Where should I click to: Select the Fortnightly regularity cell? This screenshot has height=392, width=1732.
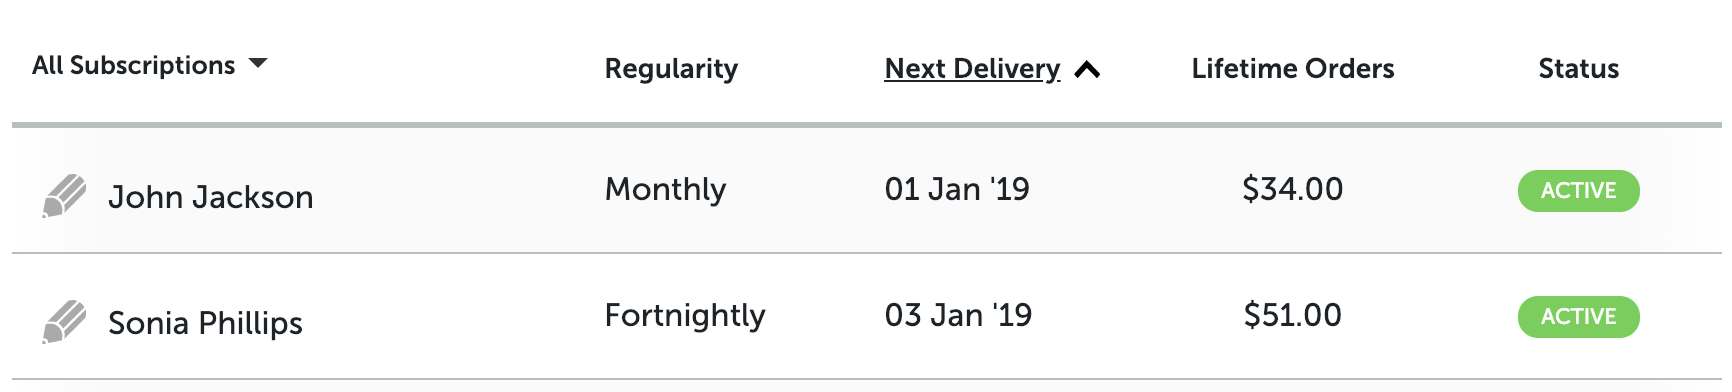pyautogui.click(x=685, y=316)
